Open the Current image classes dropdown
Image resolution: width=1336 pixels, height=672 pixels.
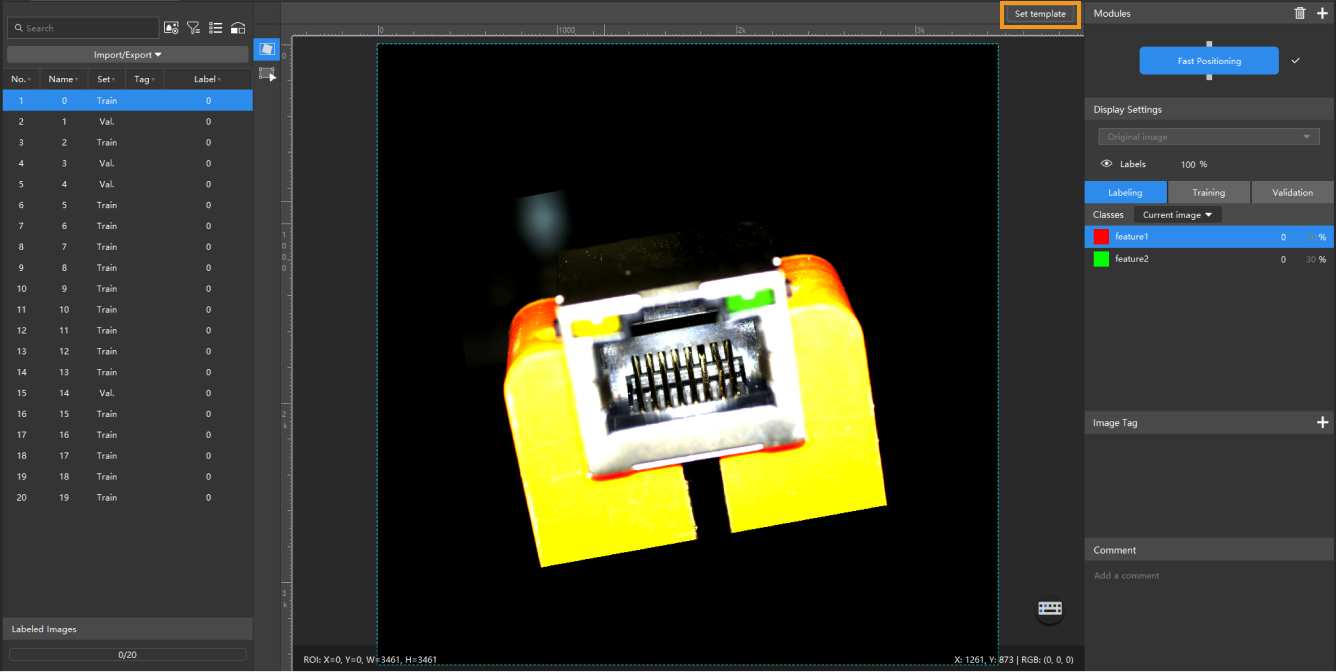tap(1177, 214)
